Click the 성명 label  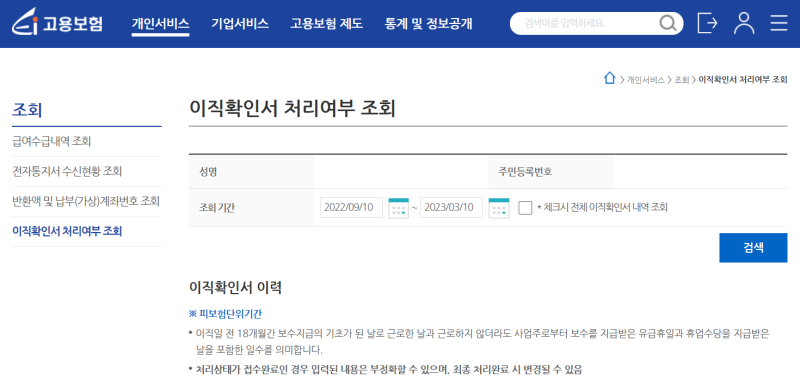(208, 172)
